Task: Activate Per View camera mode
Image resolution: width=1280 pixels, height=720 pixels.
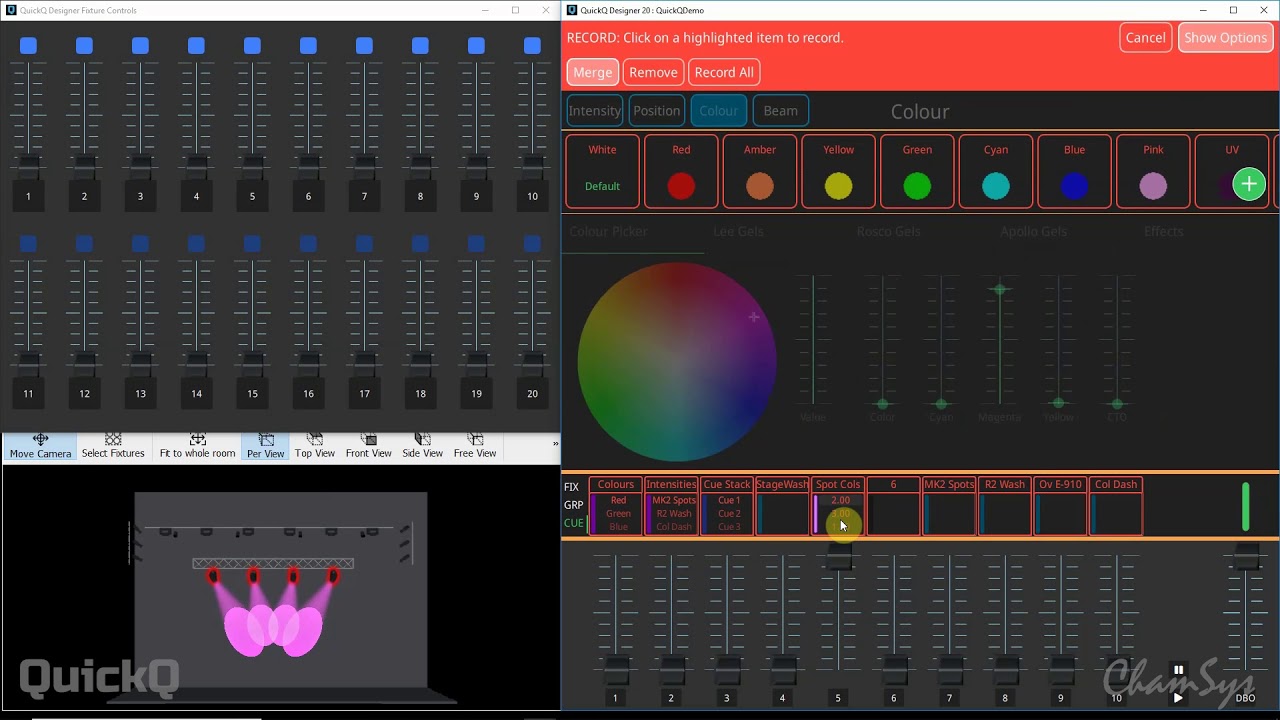Action: pos(266,446)
